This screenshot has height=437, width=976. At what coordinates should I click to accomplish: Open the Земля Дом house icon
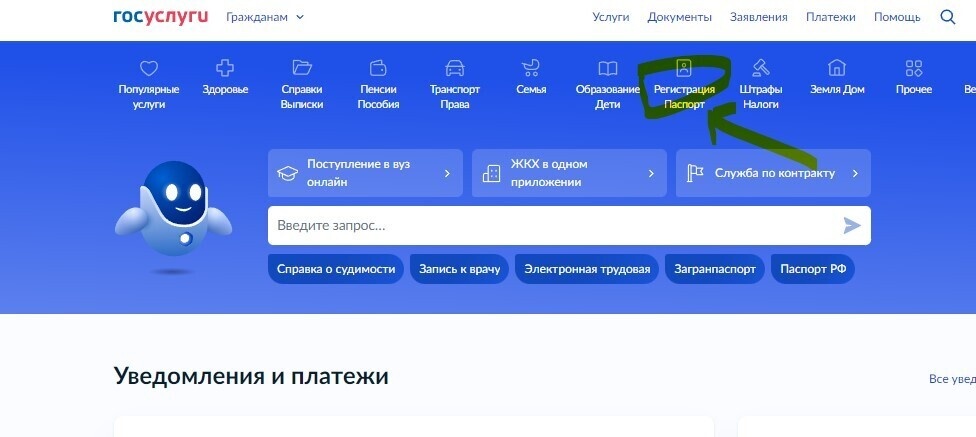(x=837, y=67)
